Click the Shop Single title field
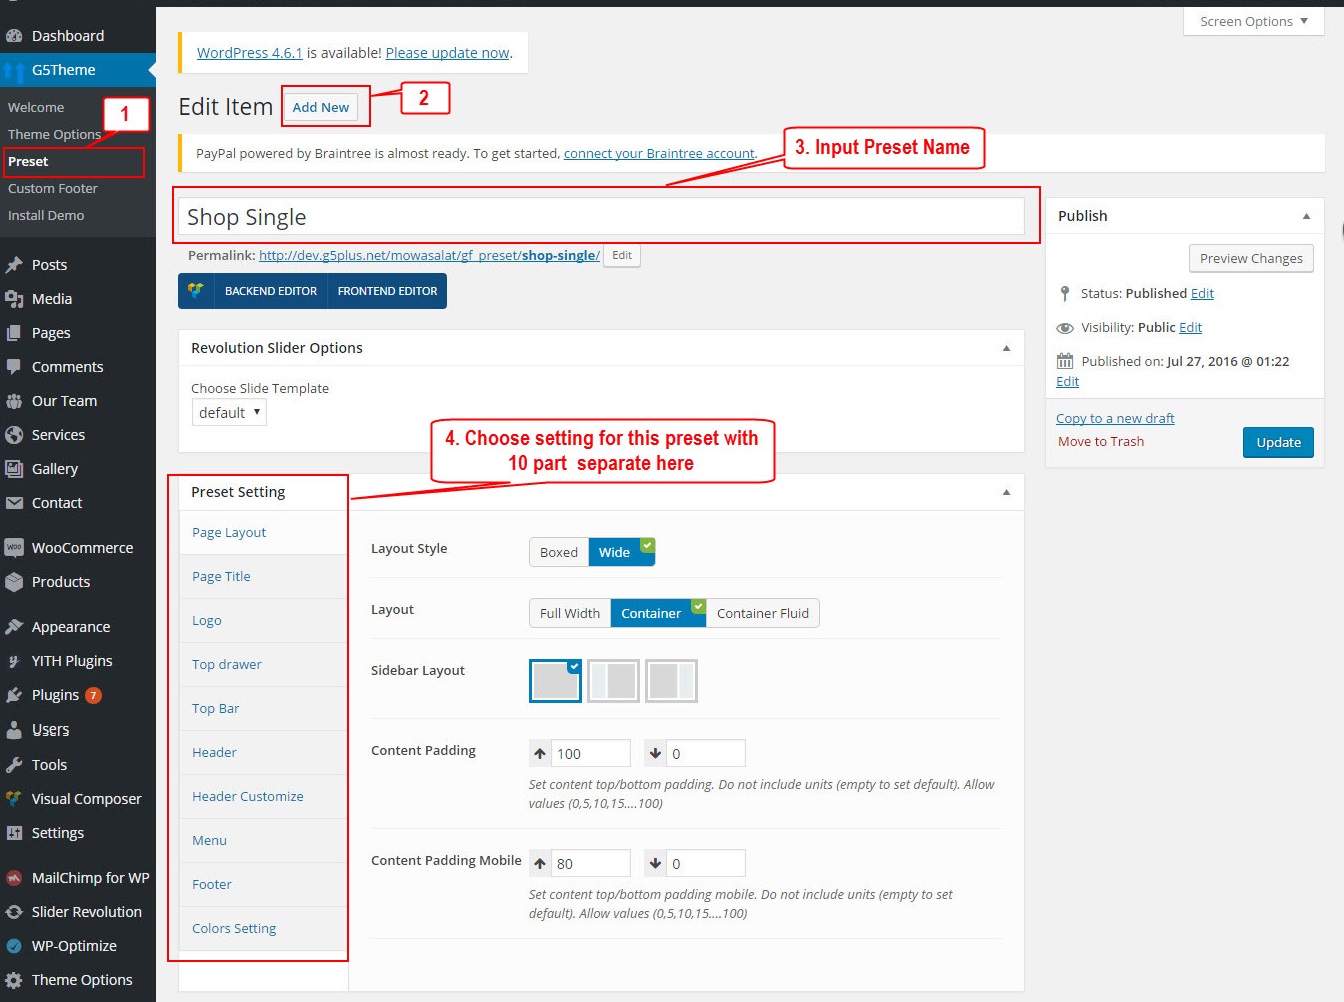This screenshot has width=1344, height=1002. point(601,217)
